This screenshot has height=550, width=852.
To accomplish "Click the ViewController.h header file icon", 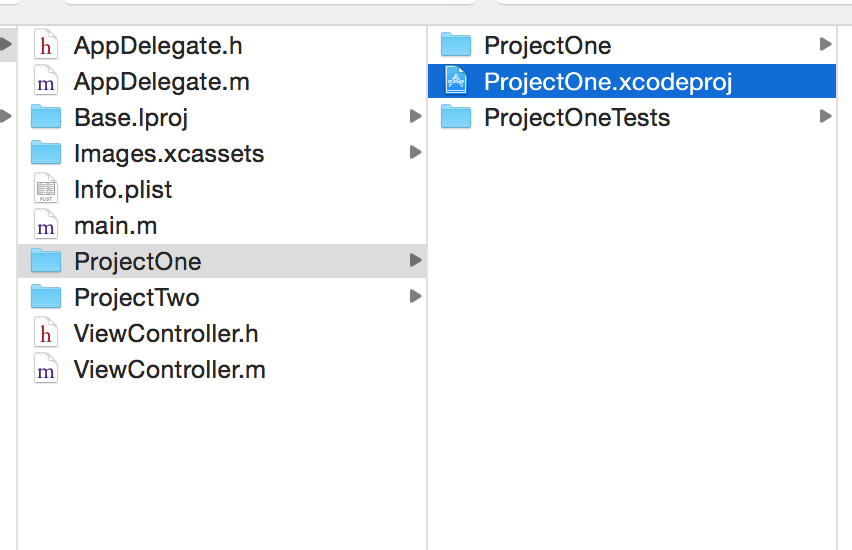I will [x=46, y=334].
